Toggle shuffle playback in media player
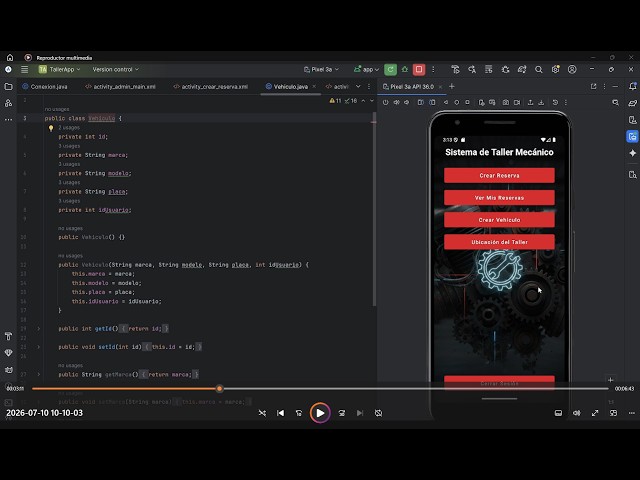Image resolution: width=640 pixels, height=480 pixels. (262, 413)
